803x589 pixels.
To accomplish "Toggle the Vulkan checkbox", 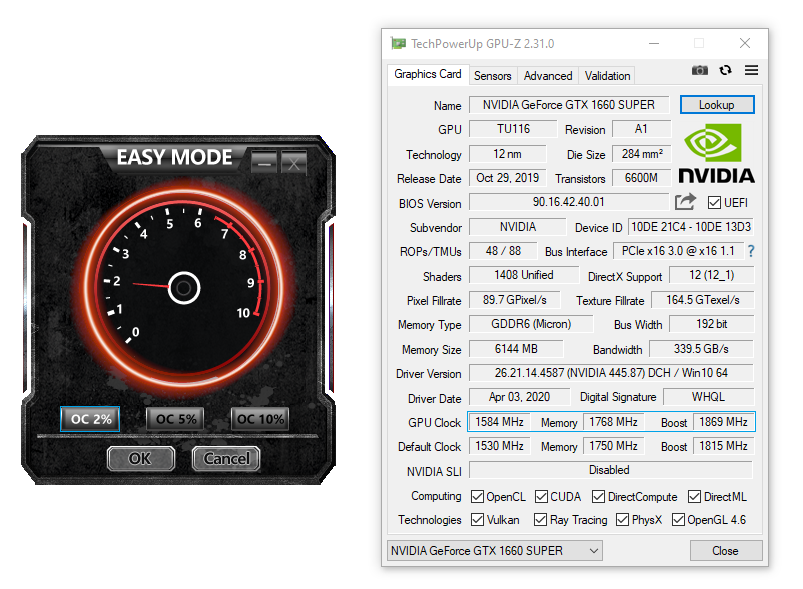I will click(477, 519).
